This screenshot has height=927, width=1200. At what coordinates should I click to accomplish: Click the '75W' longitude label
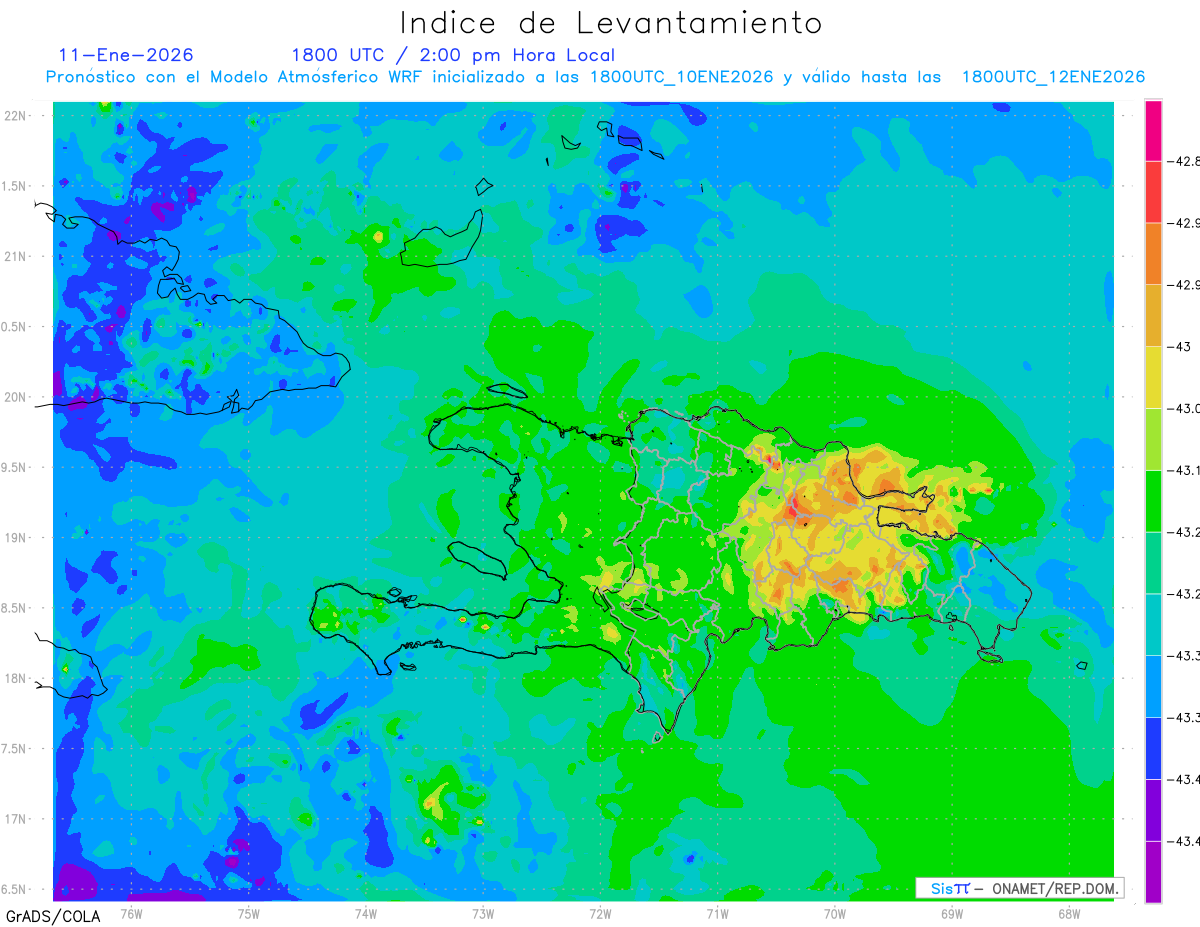tap(249, 912)
